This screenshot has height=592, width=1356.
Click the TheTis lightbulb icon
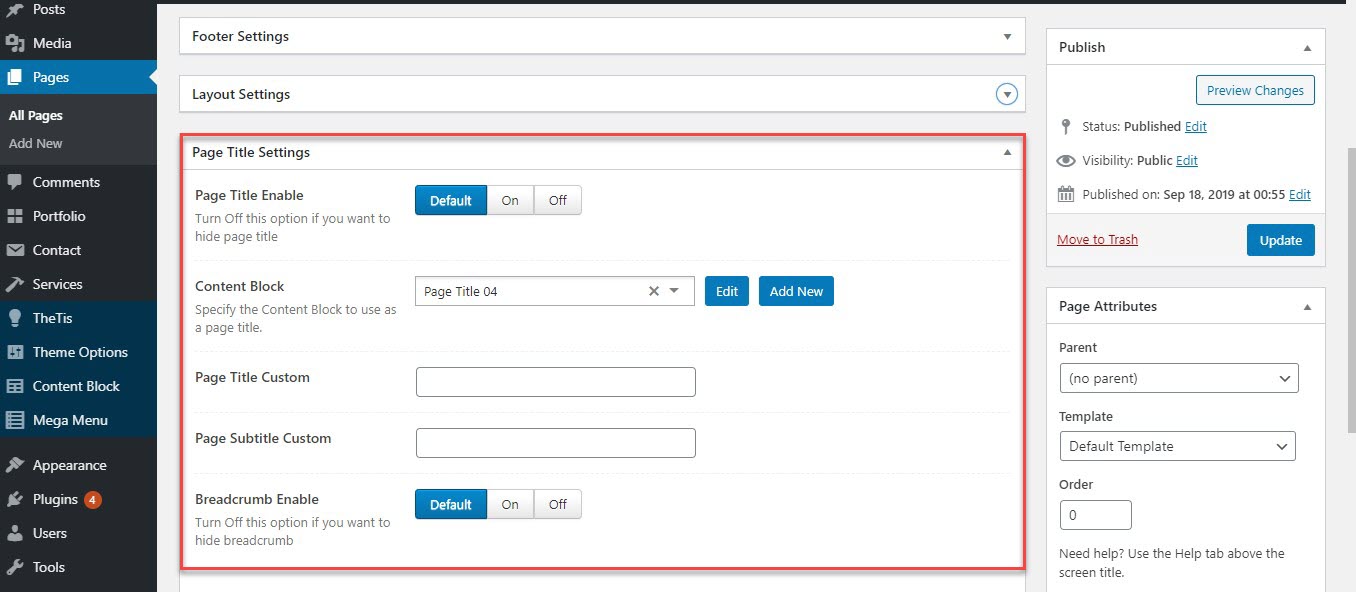coord(15,318)
